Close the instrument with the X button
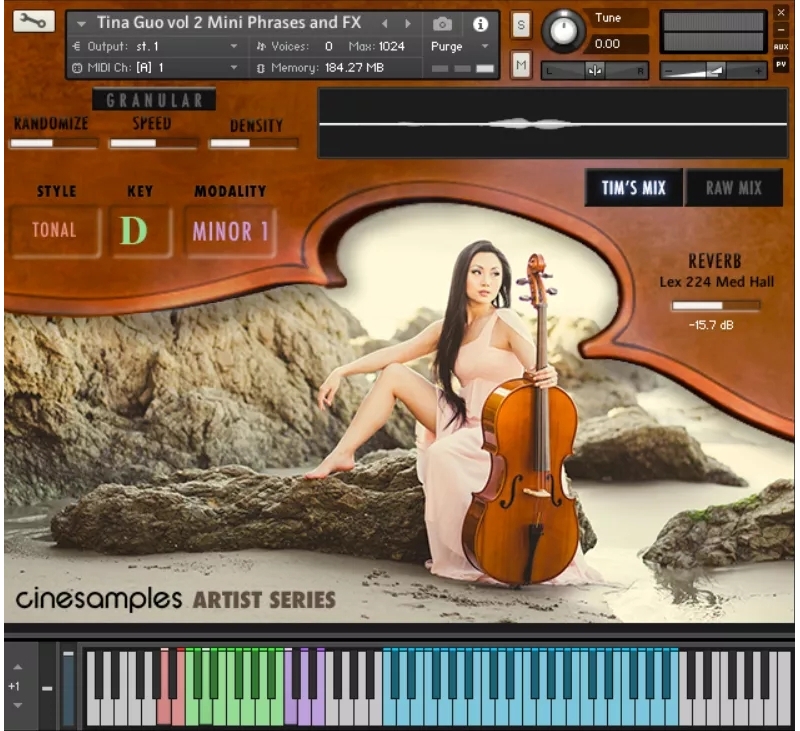This screenshot has width=800, height=731. click(781, 13)
